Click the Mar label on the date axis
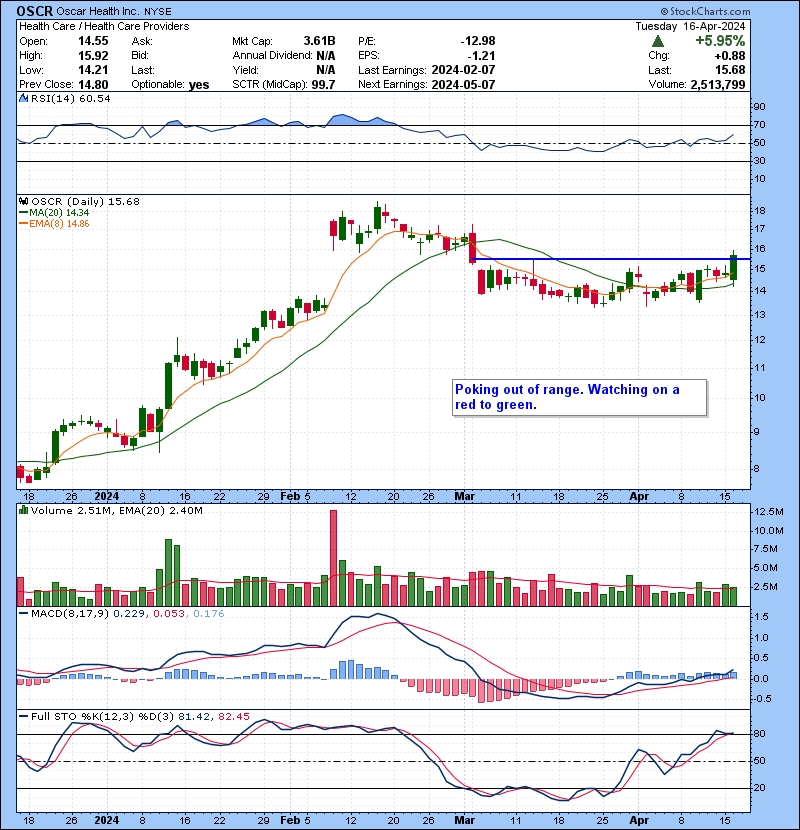800x830 pixels. 465,496
